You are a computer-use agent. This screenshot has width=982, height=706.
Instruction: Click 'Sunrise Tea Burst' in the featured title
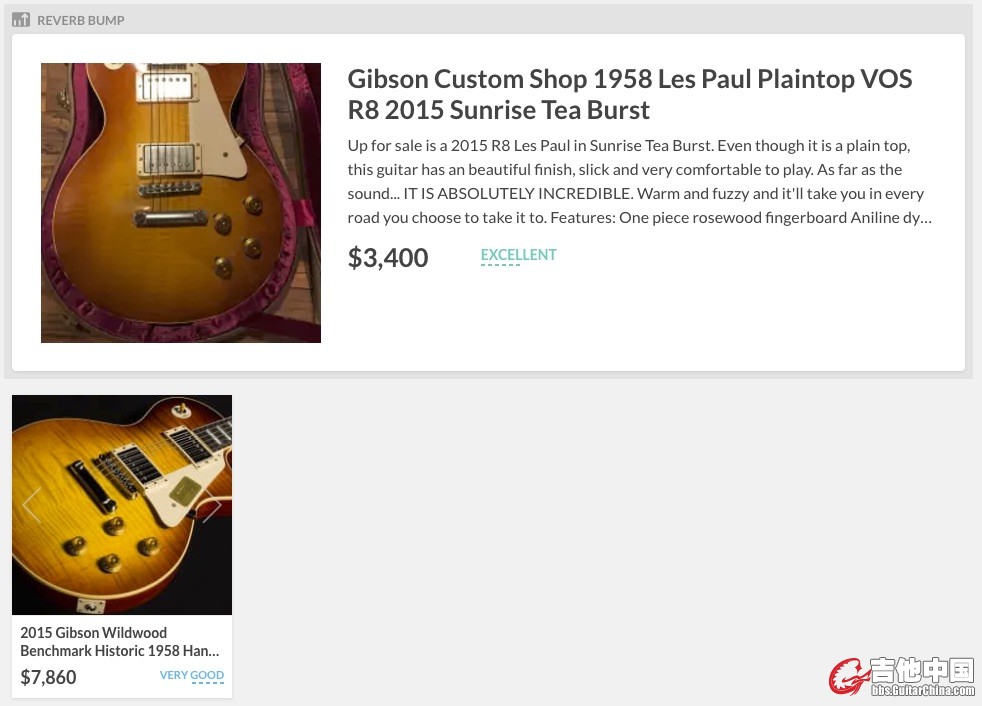click(550, 110)
